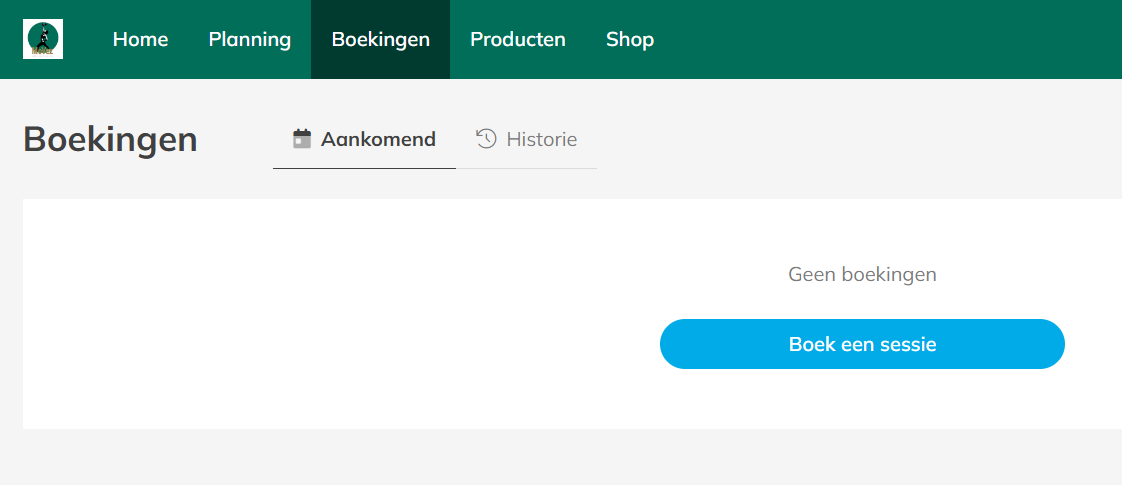Click the Boekingen page heading
The image size is (1122, 485).
tap(110, 139)
